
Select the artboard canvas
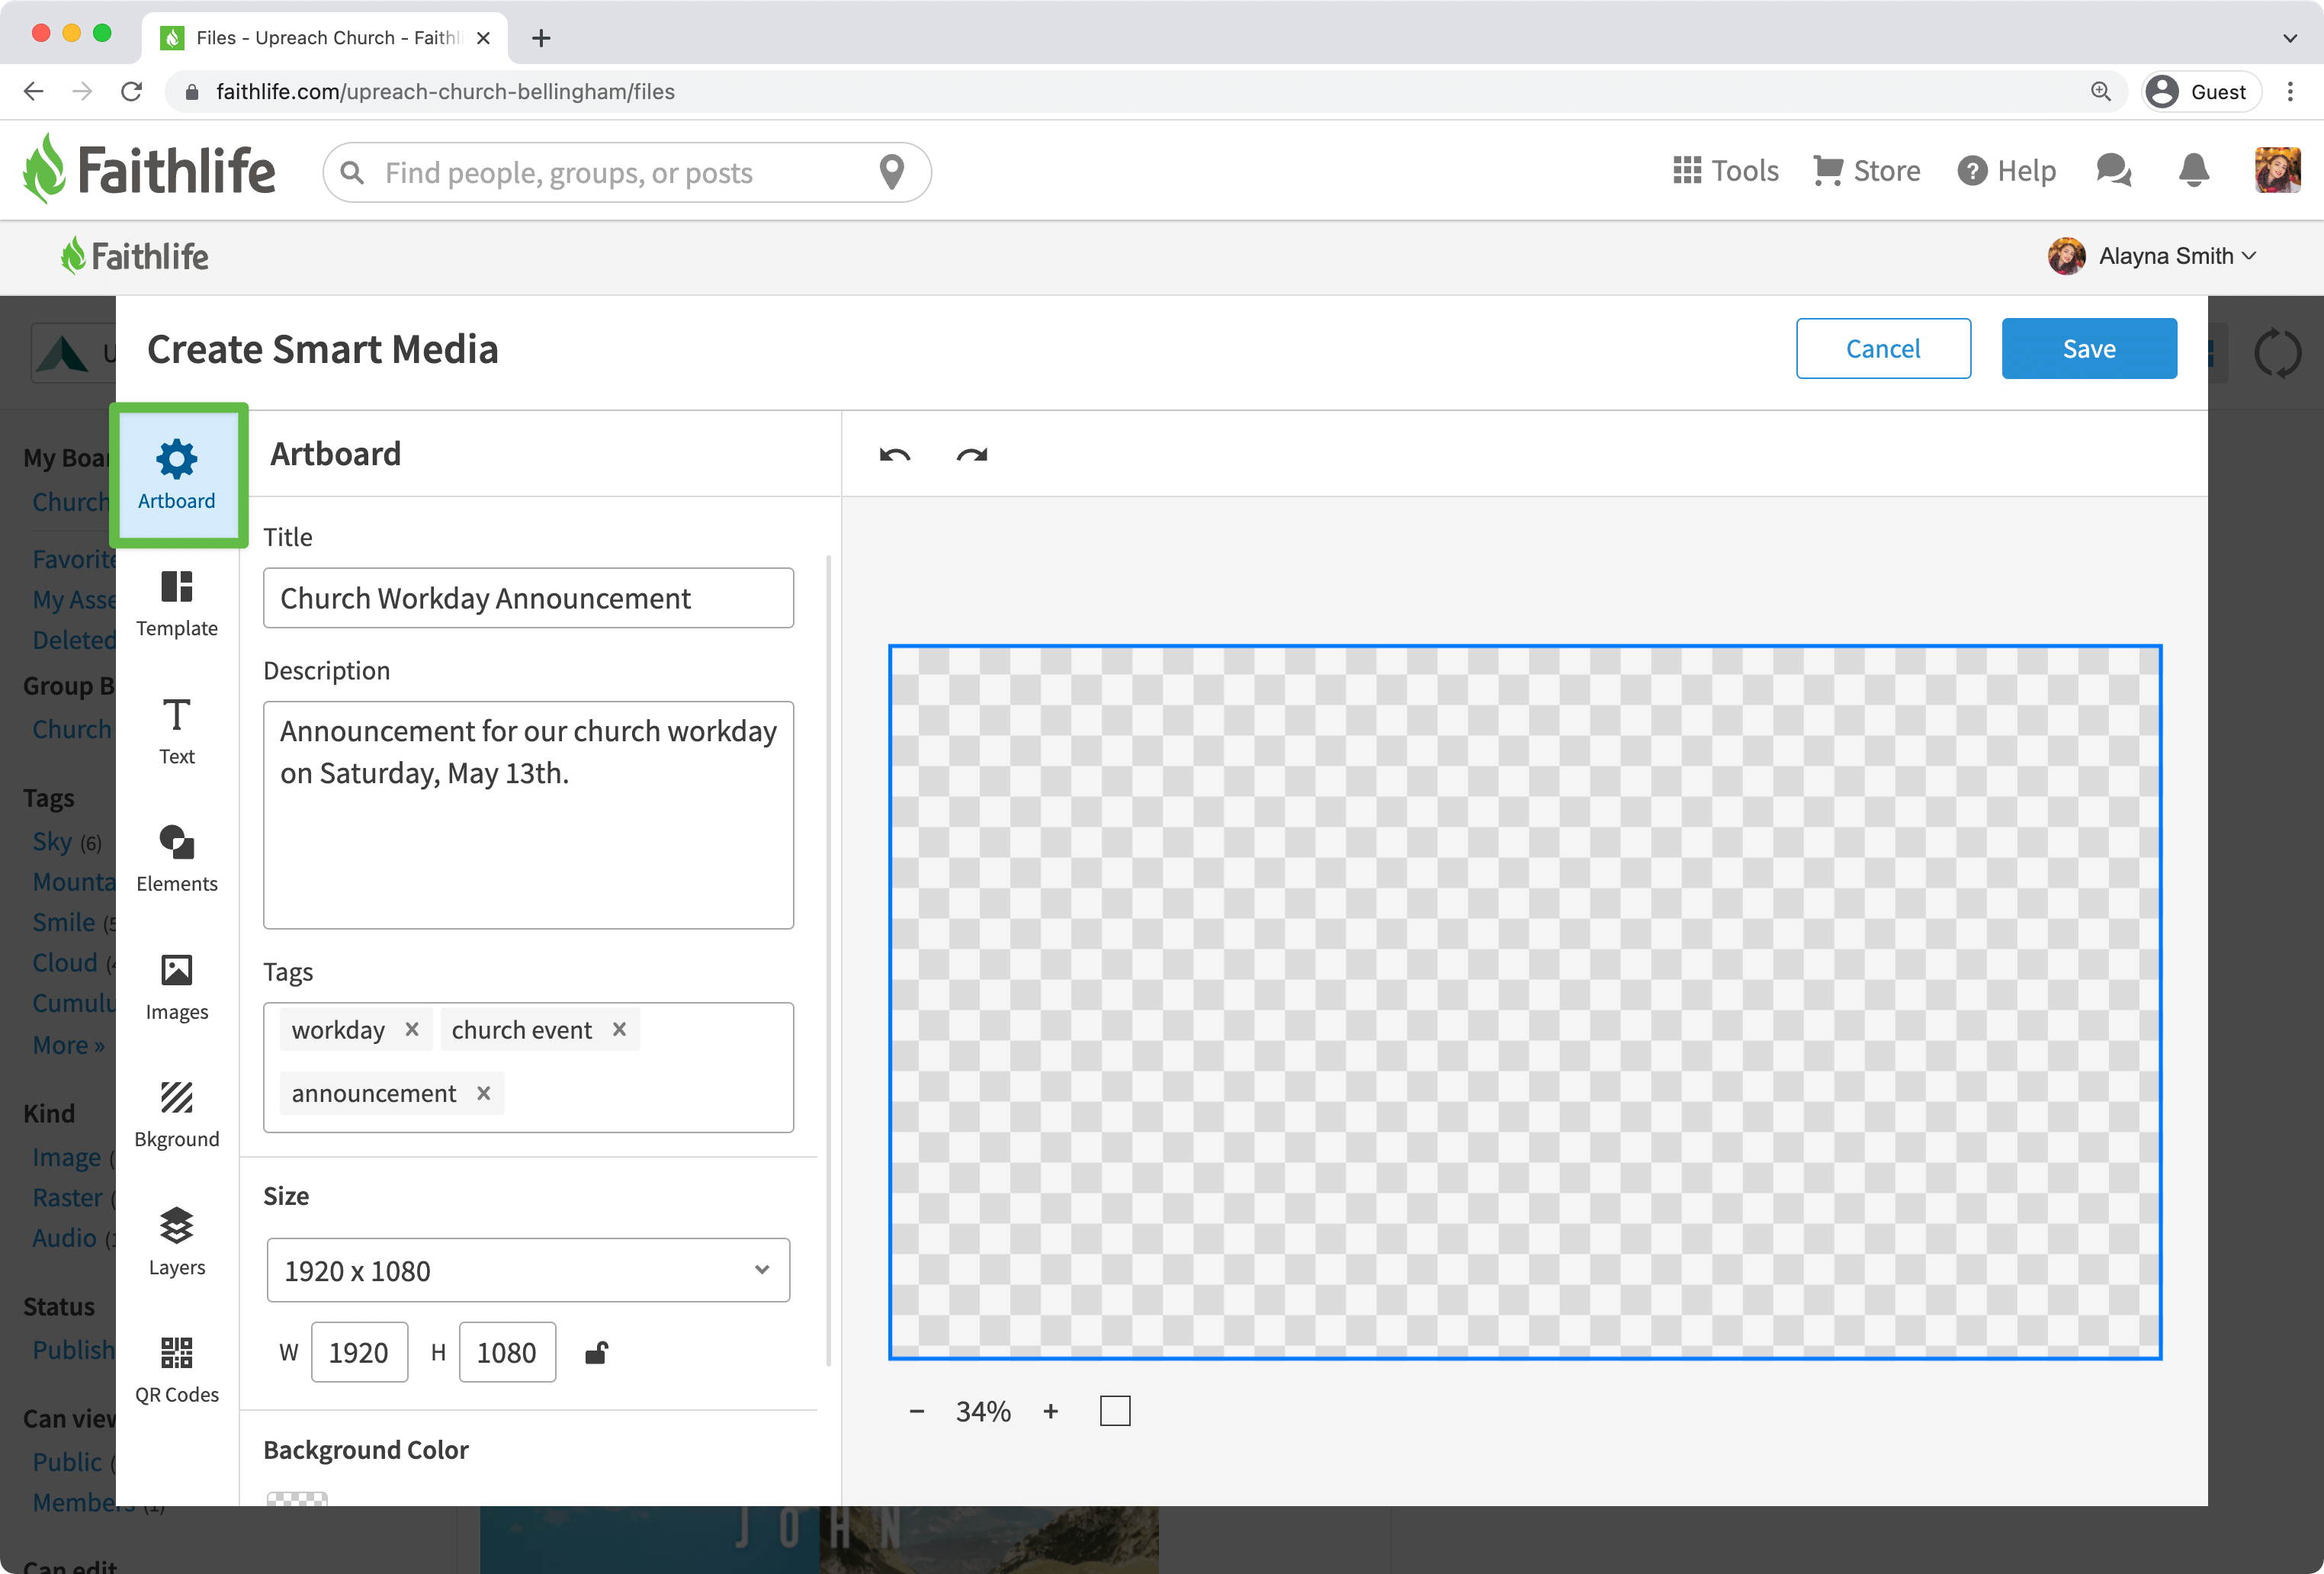[x=1525, y=1002]
